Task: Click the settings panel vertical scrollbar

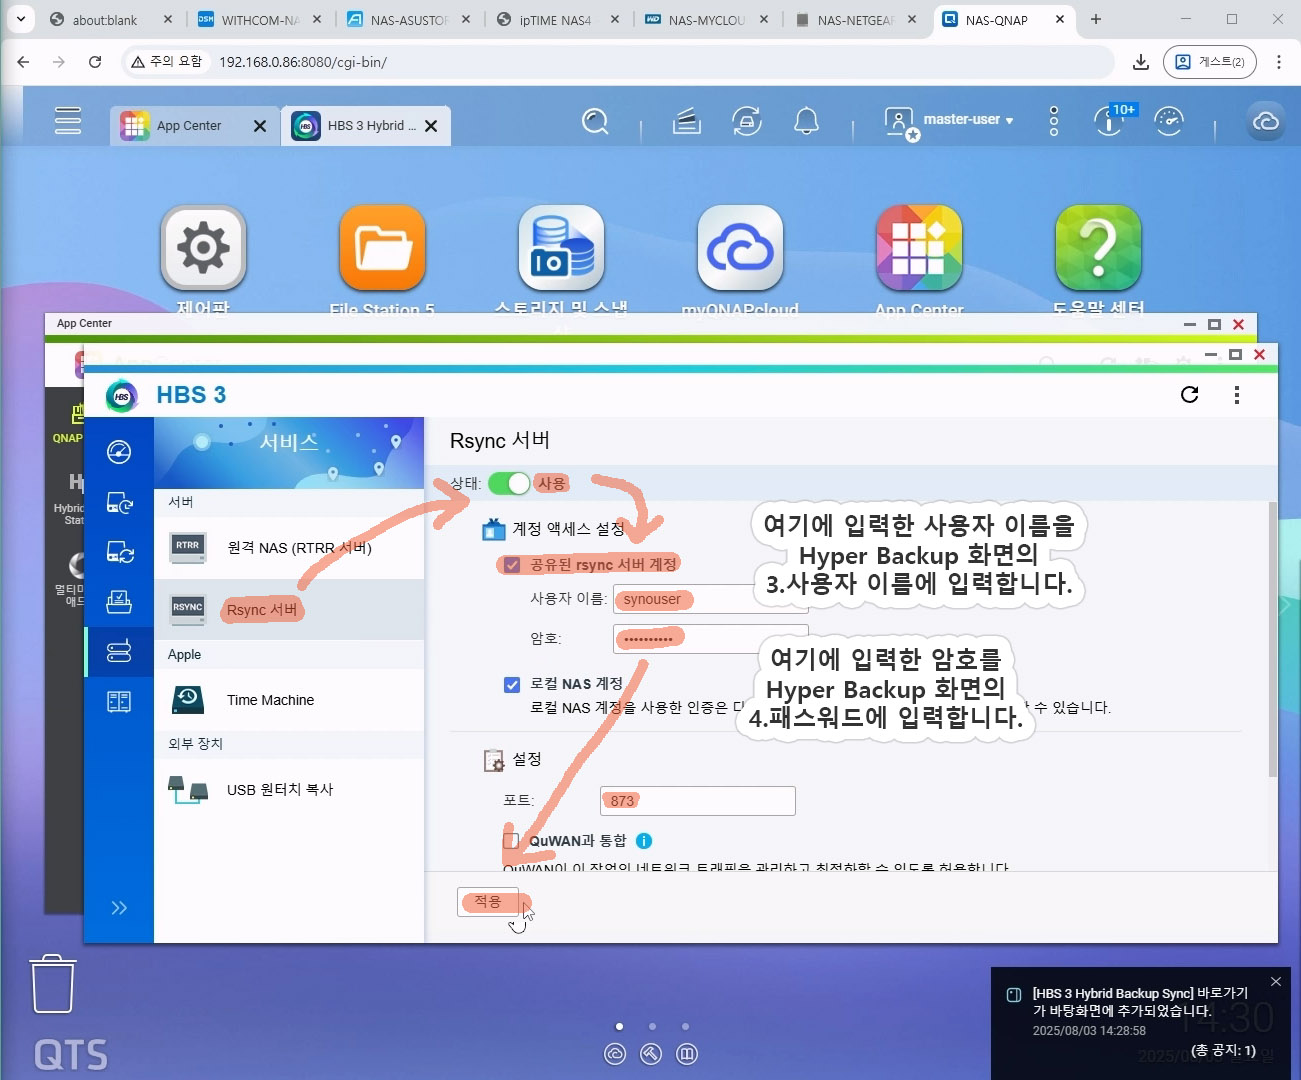Action: (x=1272, y=640)
